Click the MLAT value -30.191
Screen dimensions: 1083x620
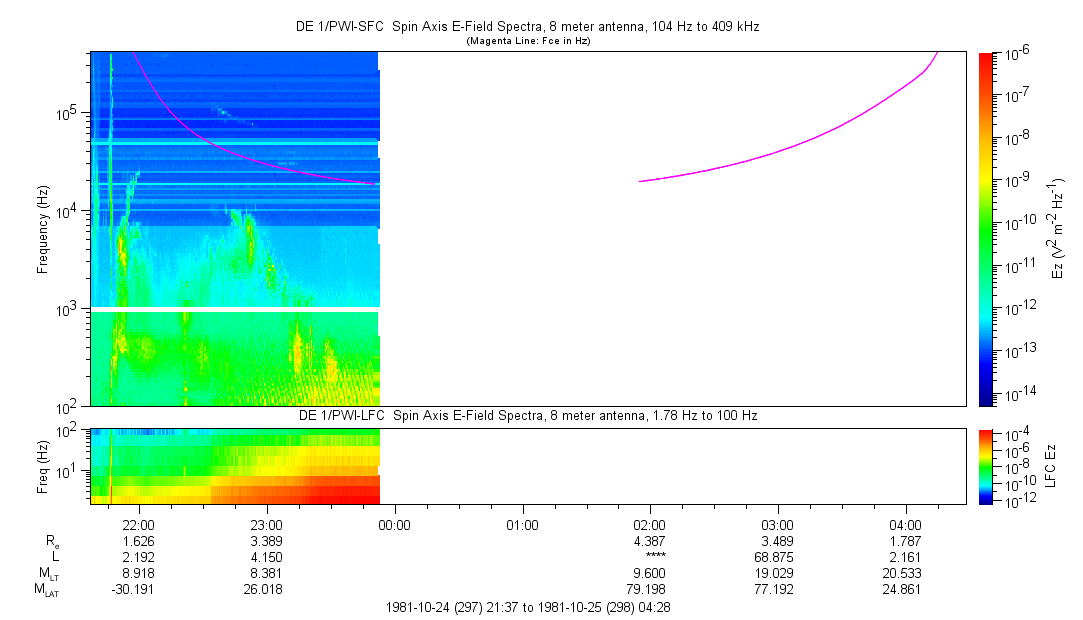tap(138, 590)
